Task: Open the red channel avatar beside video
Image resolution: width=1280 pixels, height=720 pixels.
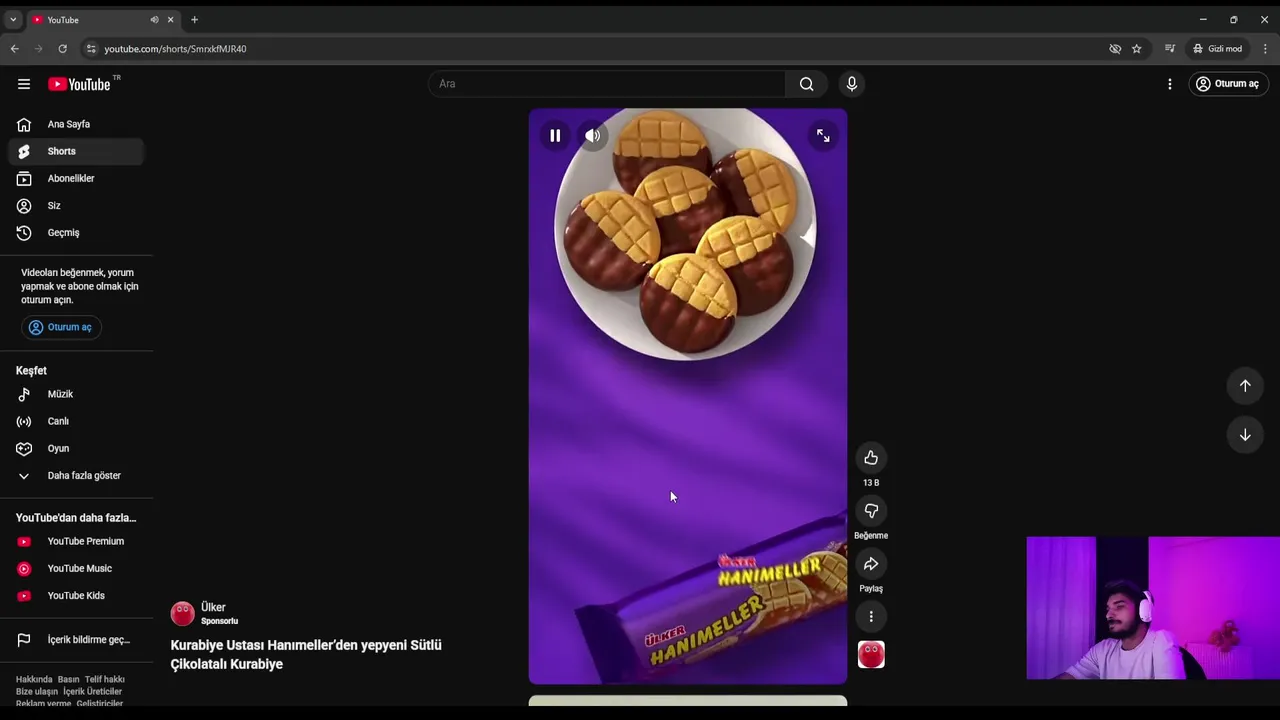Action: coord(871,655)
